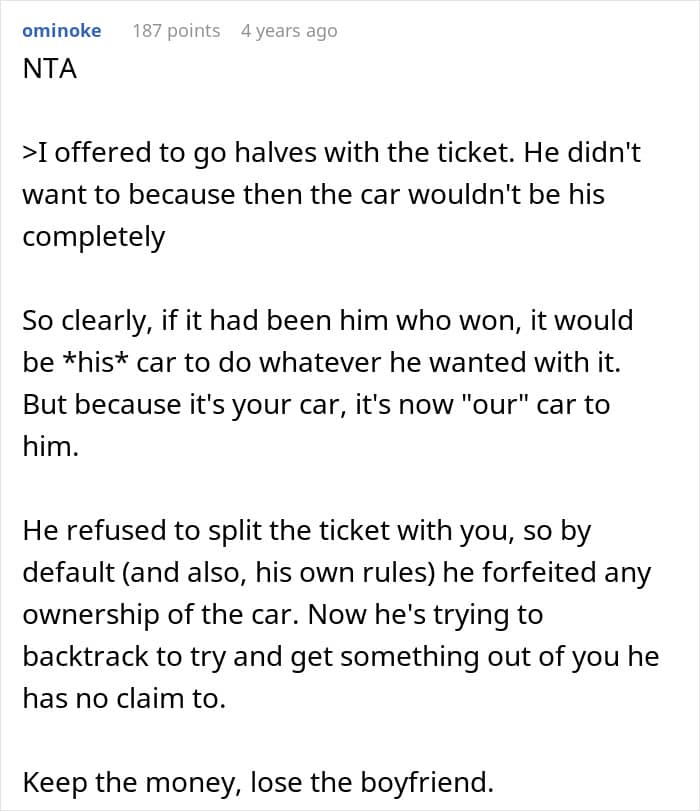Click the final line "Keep the money"

pos(258,783)
